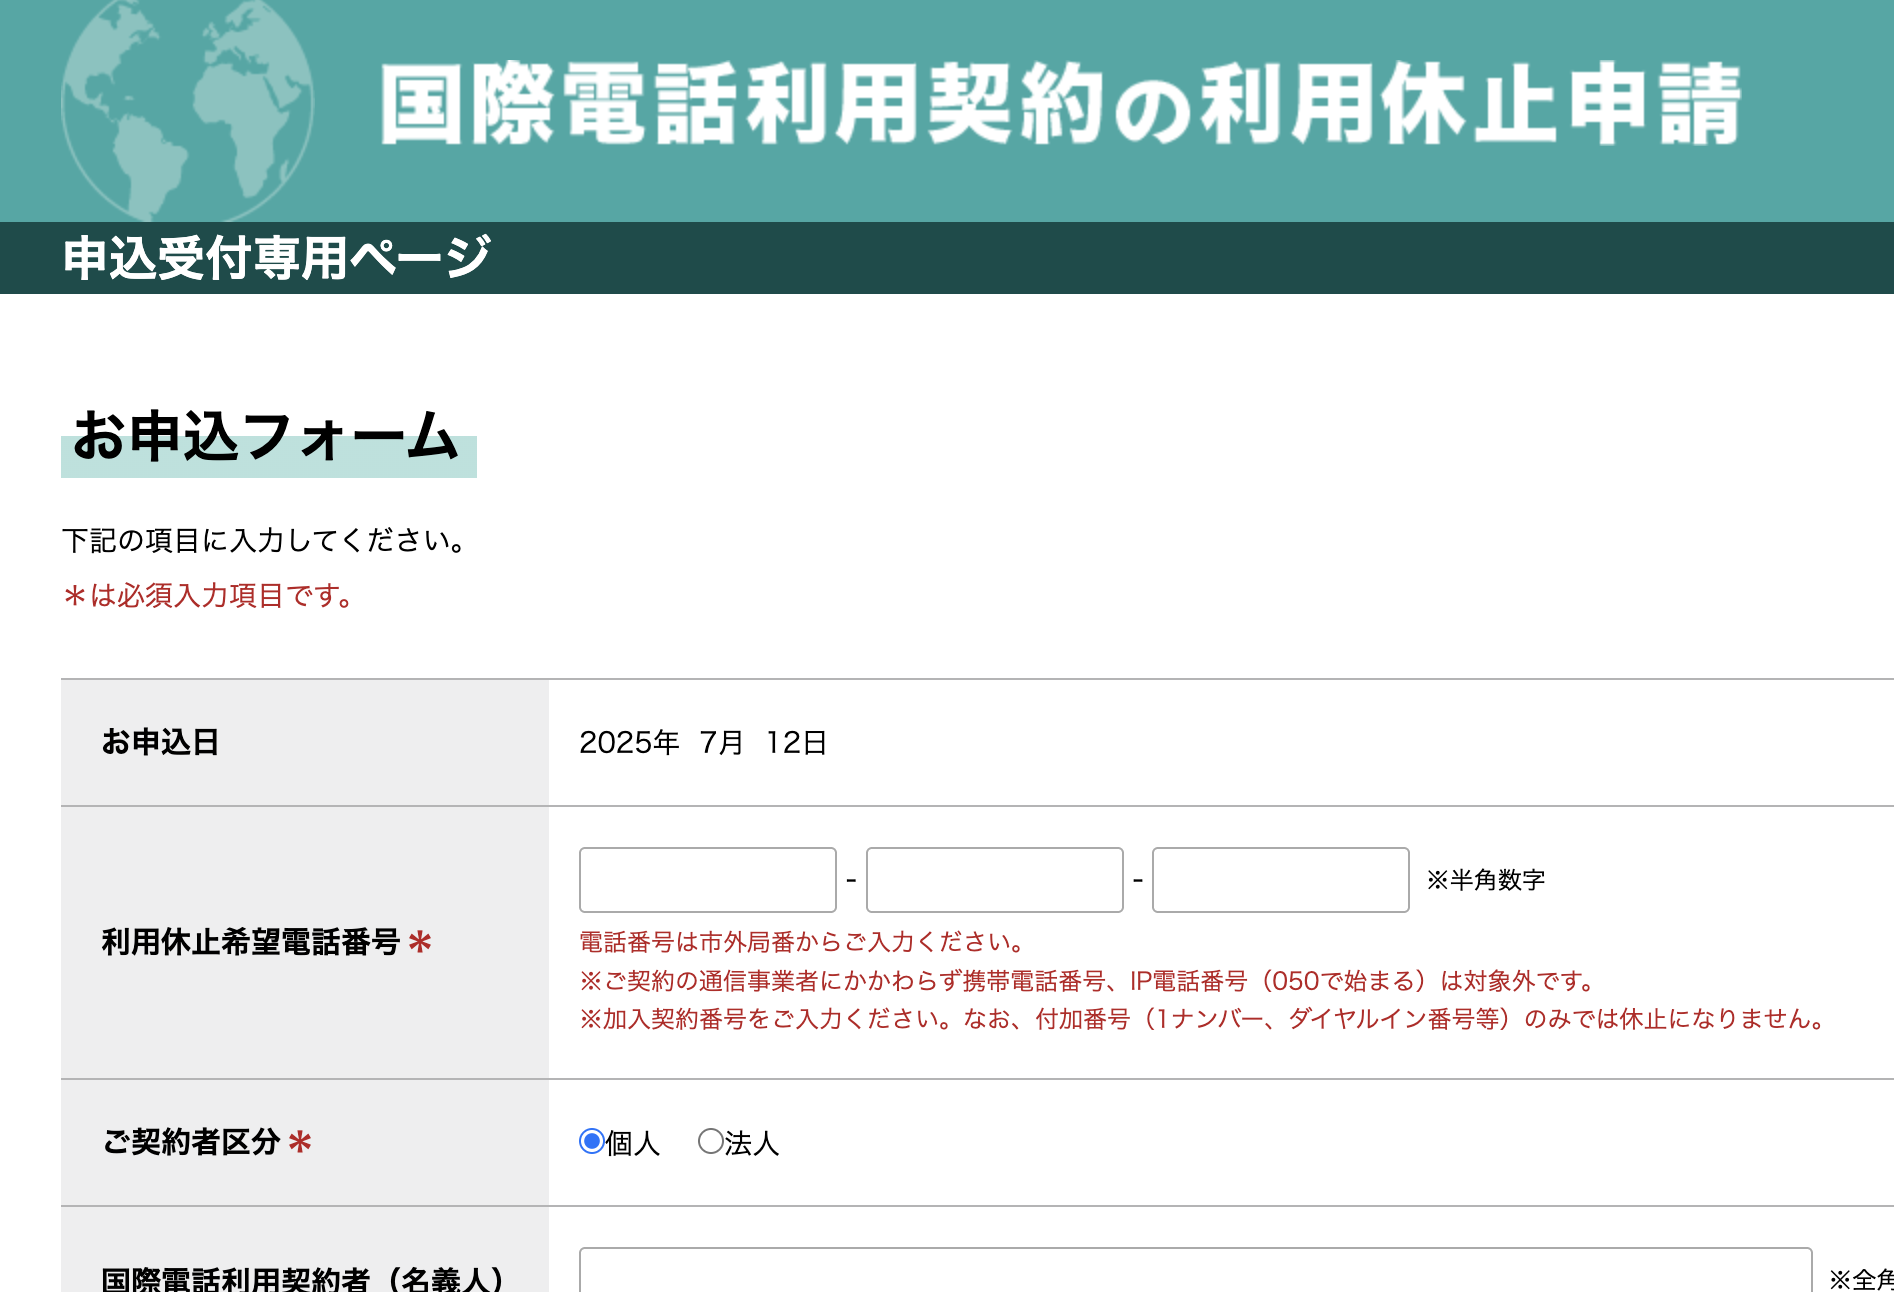Click the middle phone number field

[x=995, y=880]
